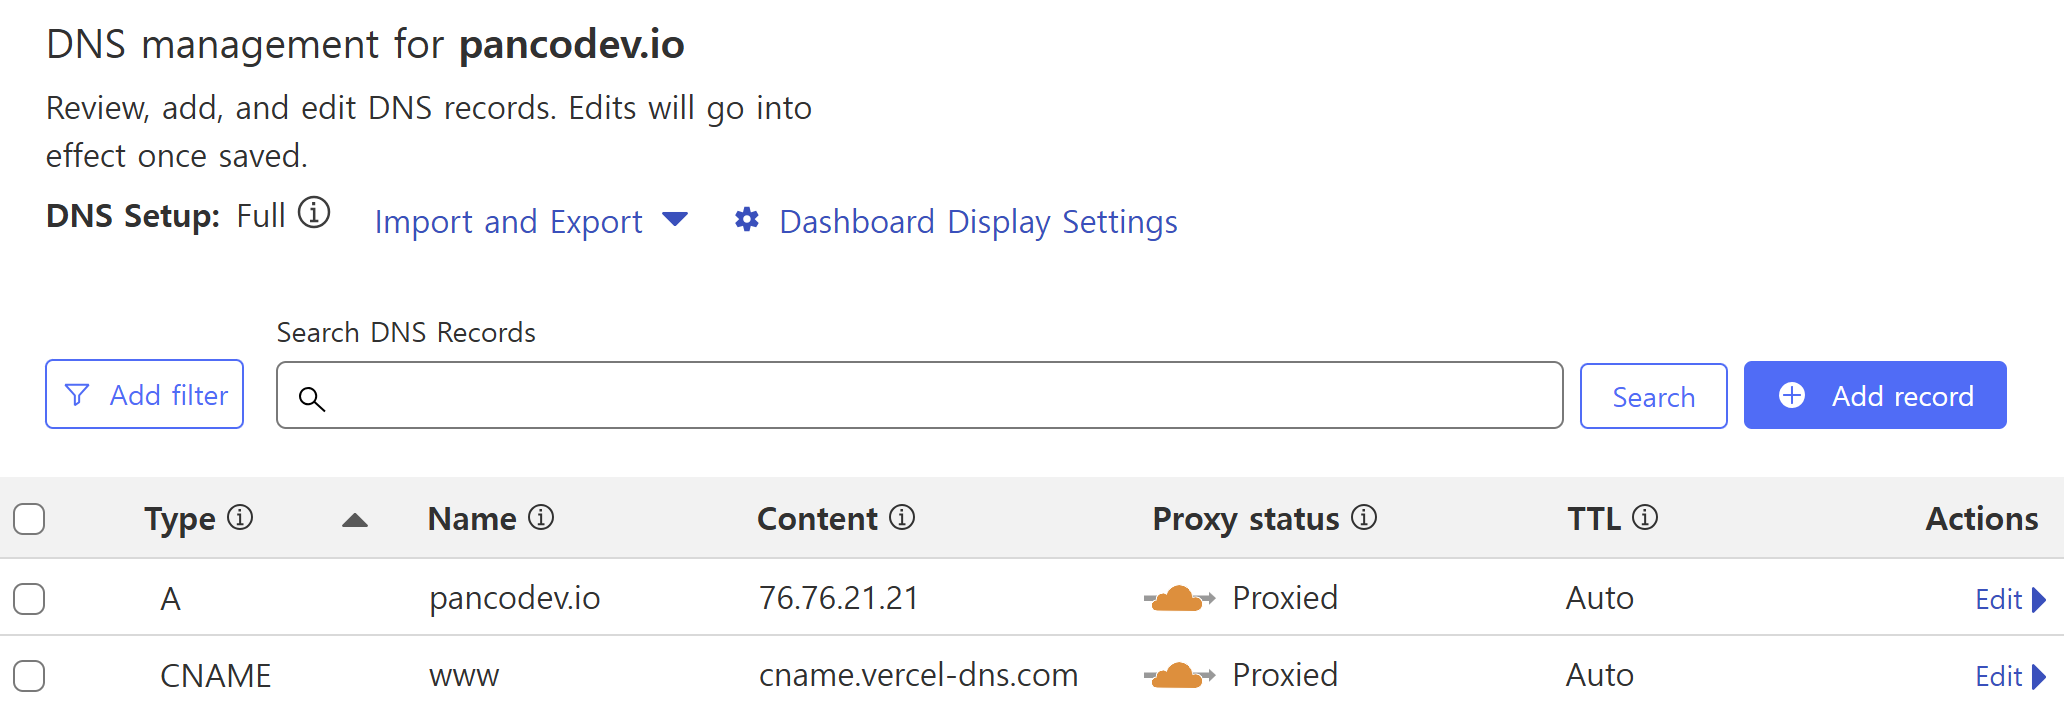Viewport: 2064px width, 702px height.
Task: Click the info icon next to Content
Action: click(902, 517)
